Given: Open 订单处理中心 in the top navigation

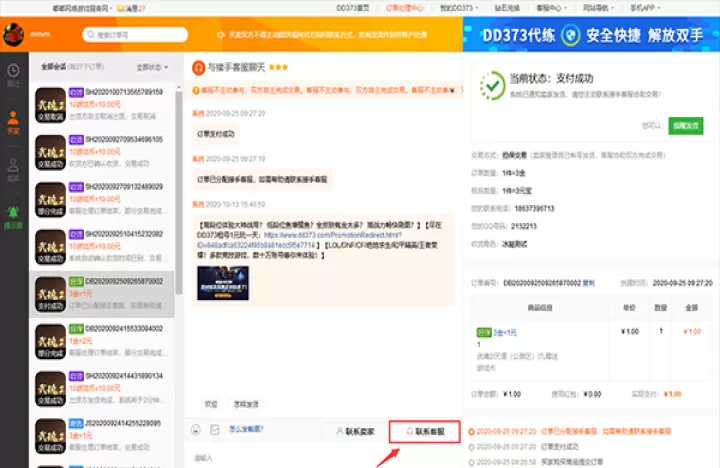Looking at the screenshot, I should pyautogui.click(x=405, y=8).
